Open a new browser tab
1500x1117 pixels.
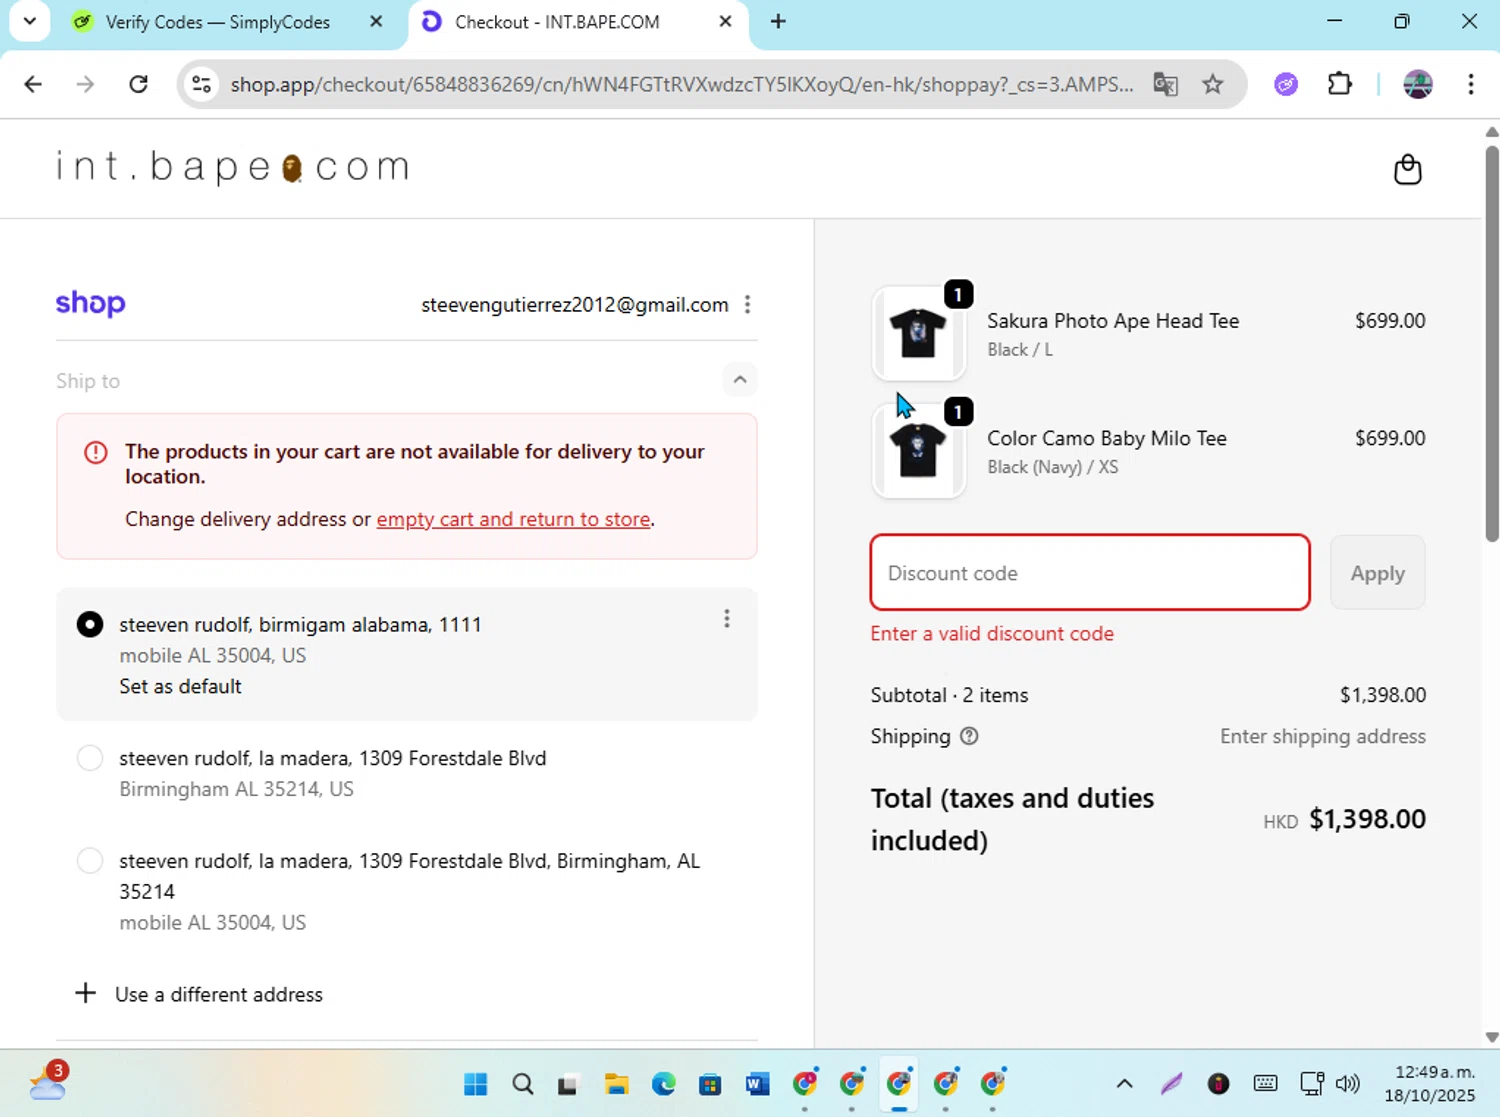(778, 21)
